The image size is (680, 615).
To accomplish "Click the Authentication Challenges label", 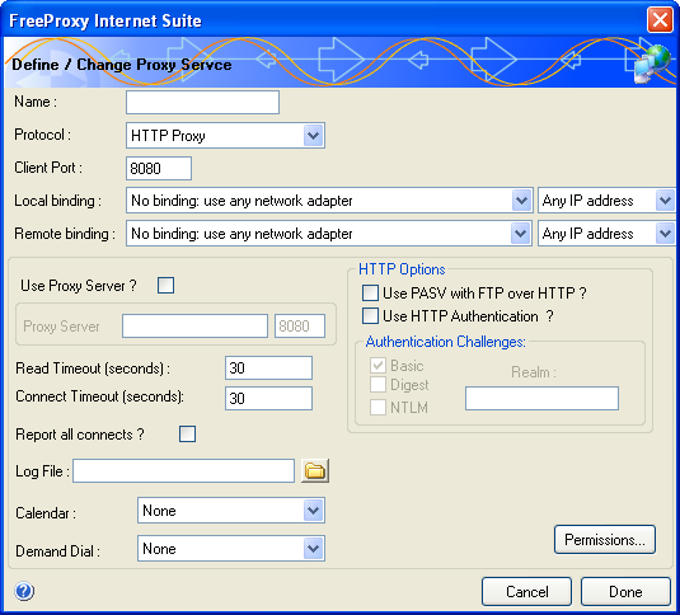I will click(x=445, y=342).
